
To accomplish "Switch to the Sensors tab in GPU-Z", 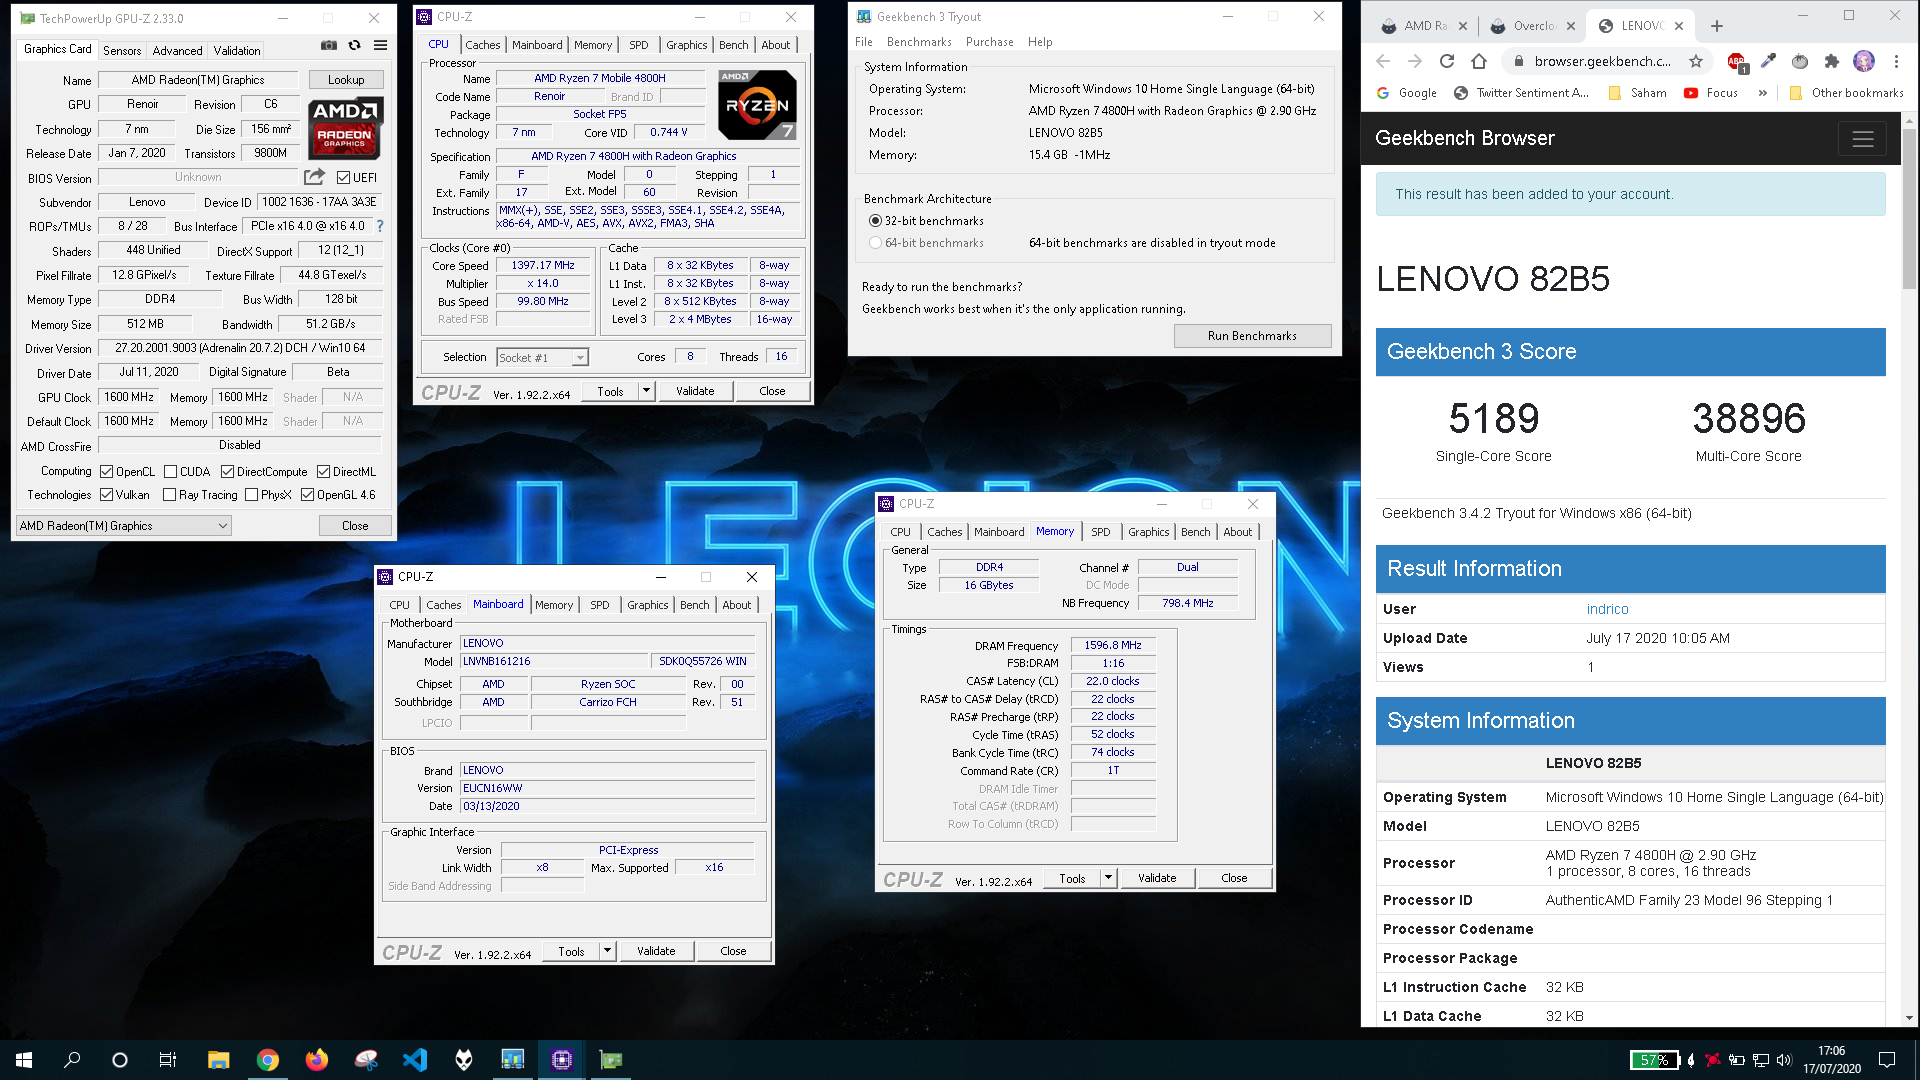I will pyautogui.click(x=122, y=51).
